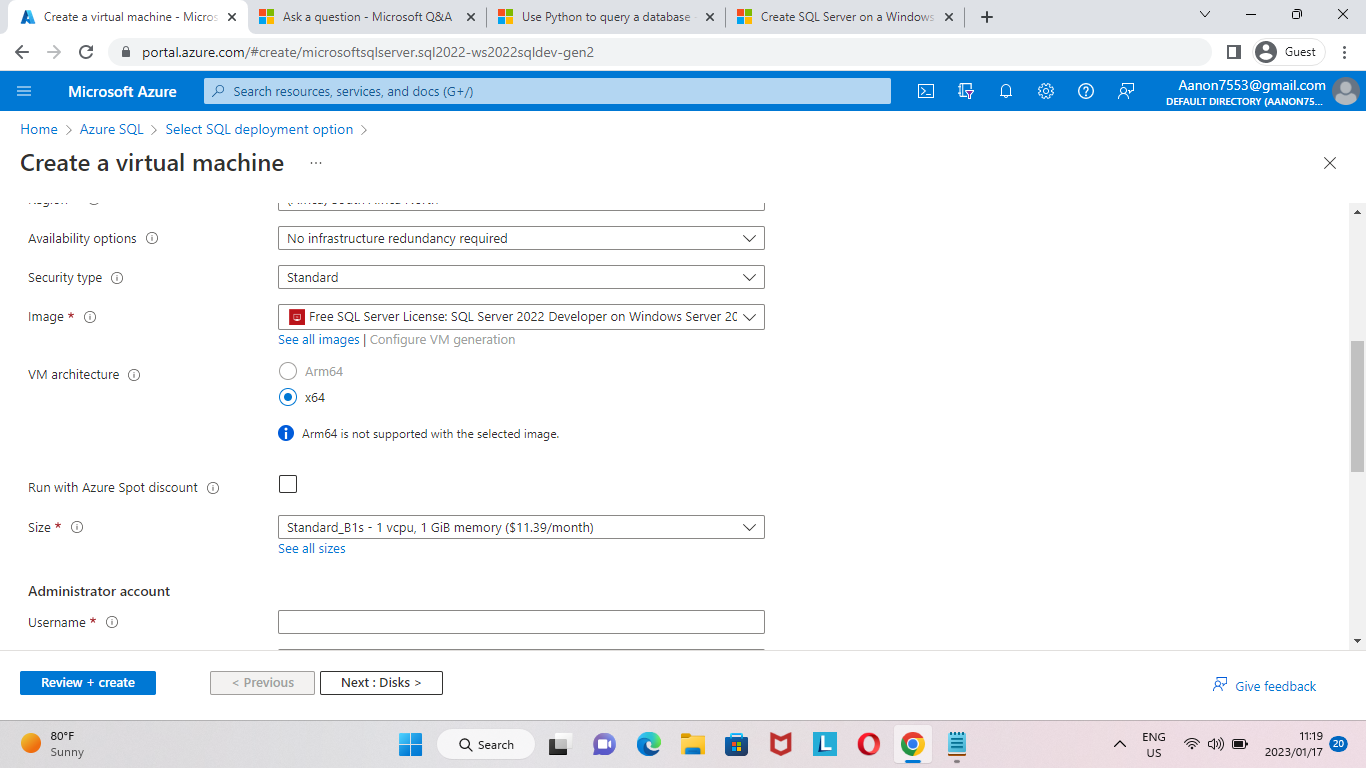1366x768 pixels.
Task: Focus the Username input field
Action: pos(521,622)
